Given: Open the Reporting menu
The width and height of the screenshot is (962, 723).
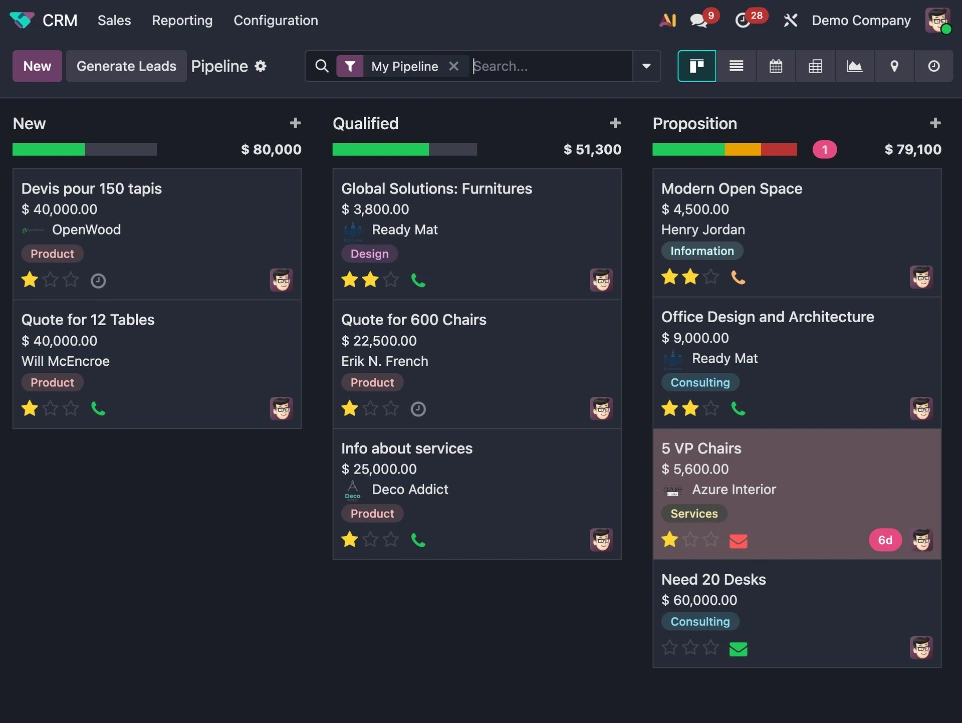Looking at the screenshot, I should tap(182, 20).
